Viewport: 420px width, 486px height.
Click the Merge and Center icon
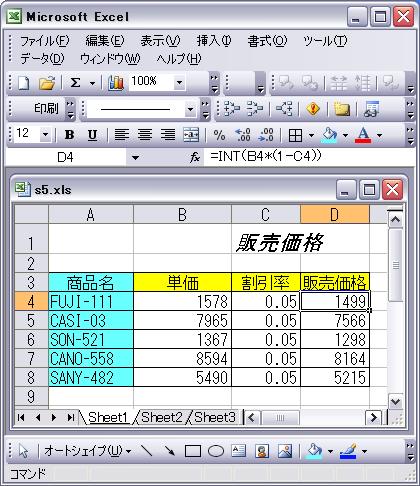tap(191, 135)
